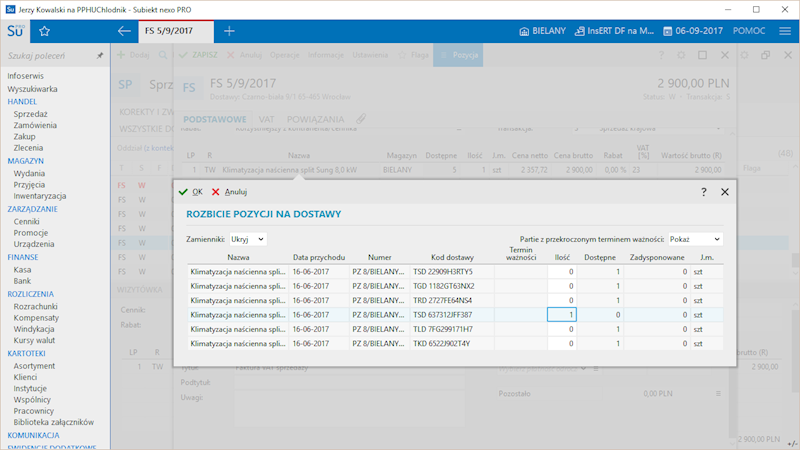The image size is (800, 450).
Task: Open Asortyment in Kartoteki
Action: [34, 366]
